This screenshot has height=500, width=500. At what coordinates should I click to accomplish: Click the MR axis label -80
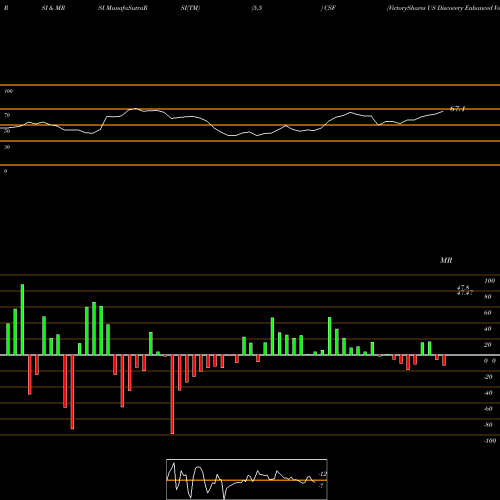(488, 425)
